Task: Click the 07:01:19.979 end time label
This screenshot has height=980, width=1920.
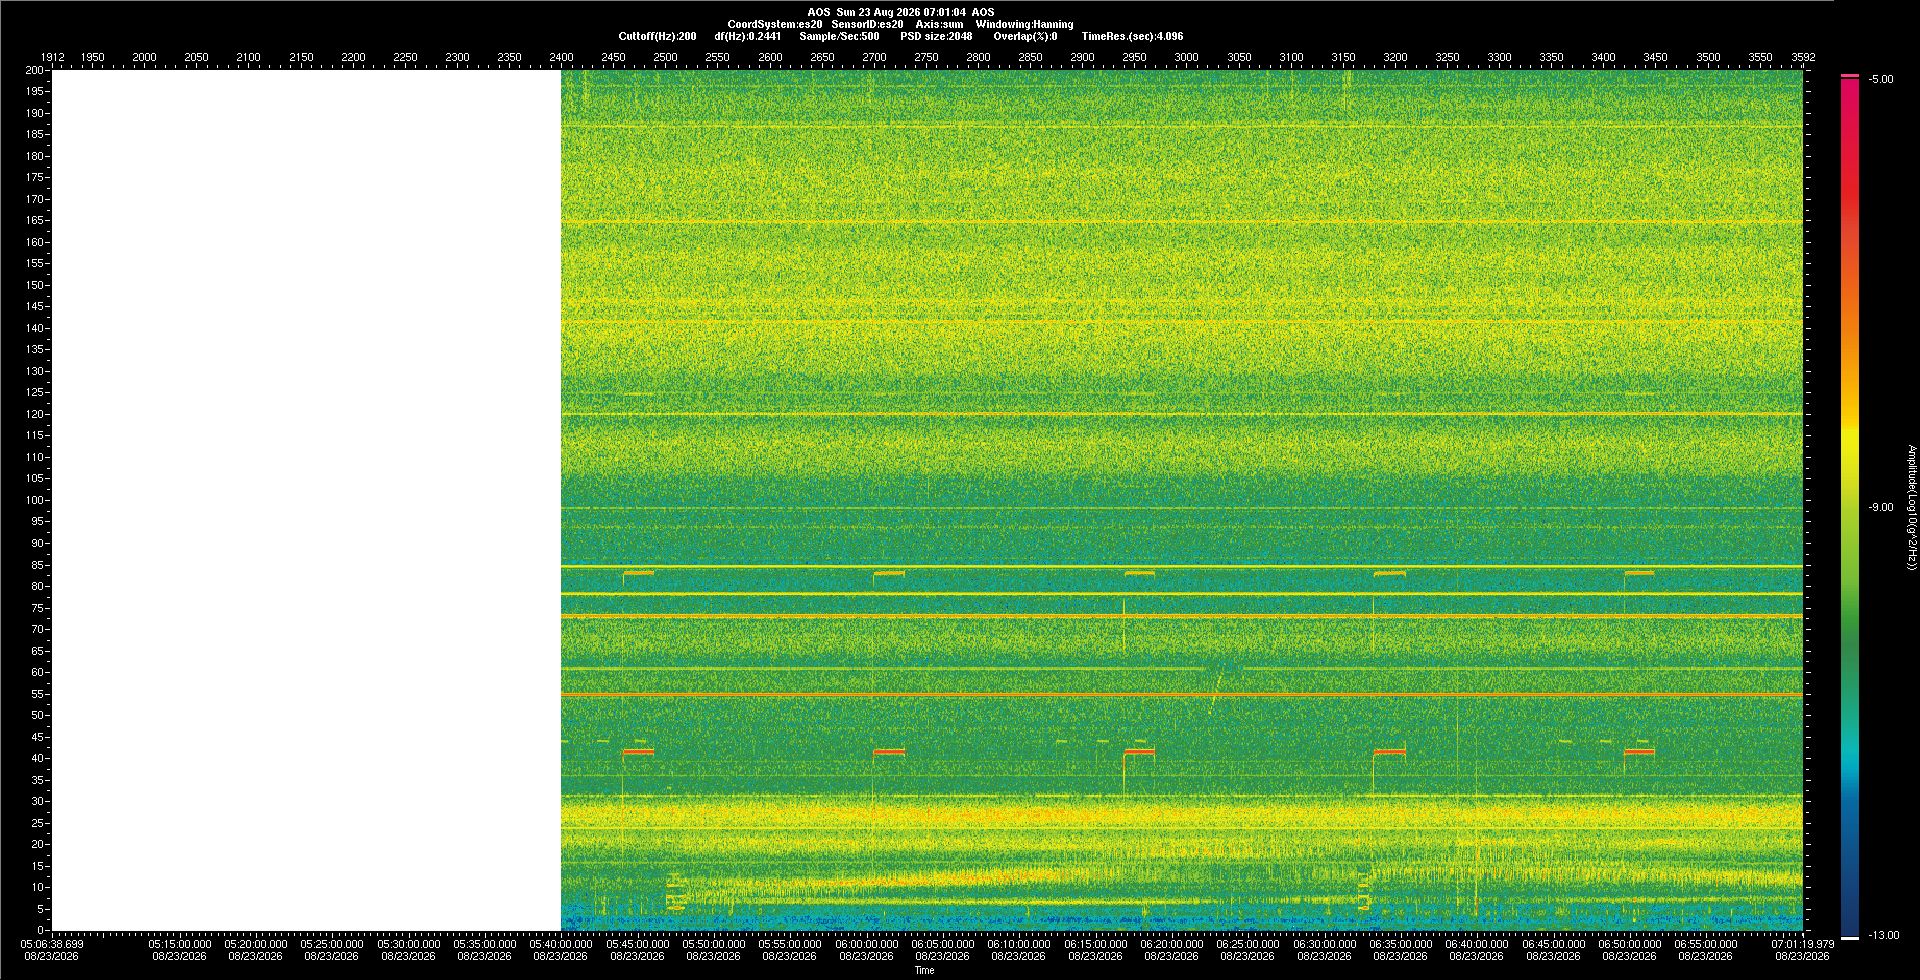Action: (1802, 943)
